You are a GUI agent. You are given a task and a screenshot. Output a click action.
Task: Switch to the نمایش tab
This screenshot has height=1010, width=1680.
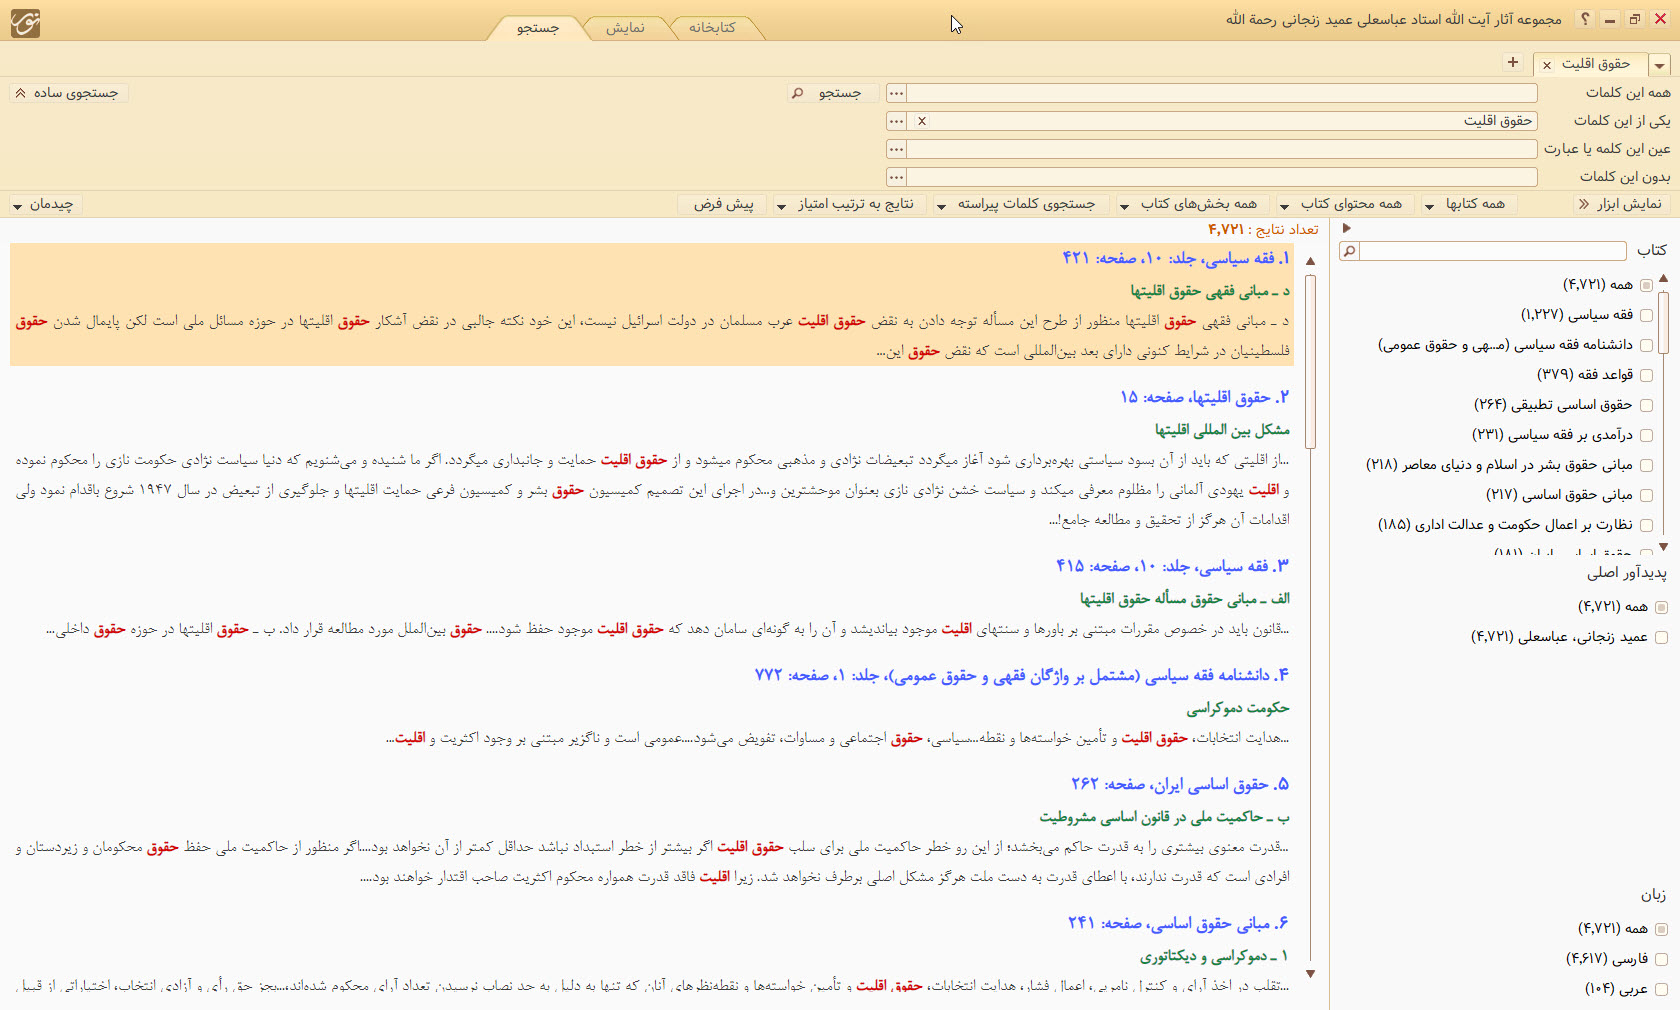coord(625,28)
